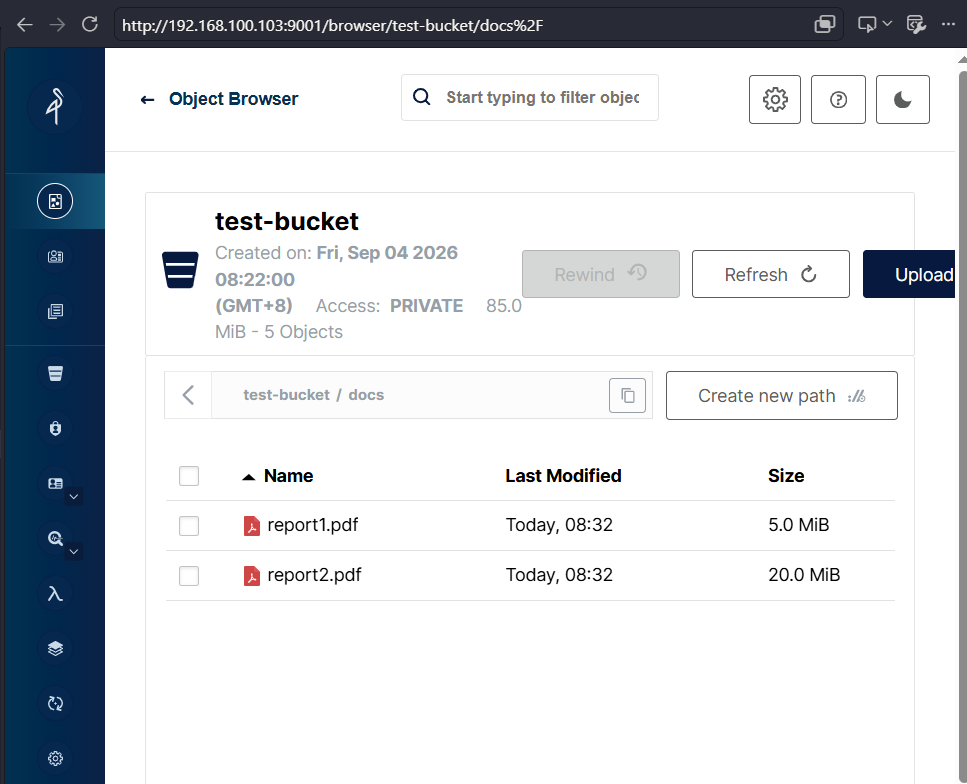Open the report2.pdf file name

point(315,575)
